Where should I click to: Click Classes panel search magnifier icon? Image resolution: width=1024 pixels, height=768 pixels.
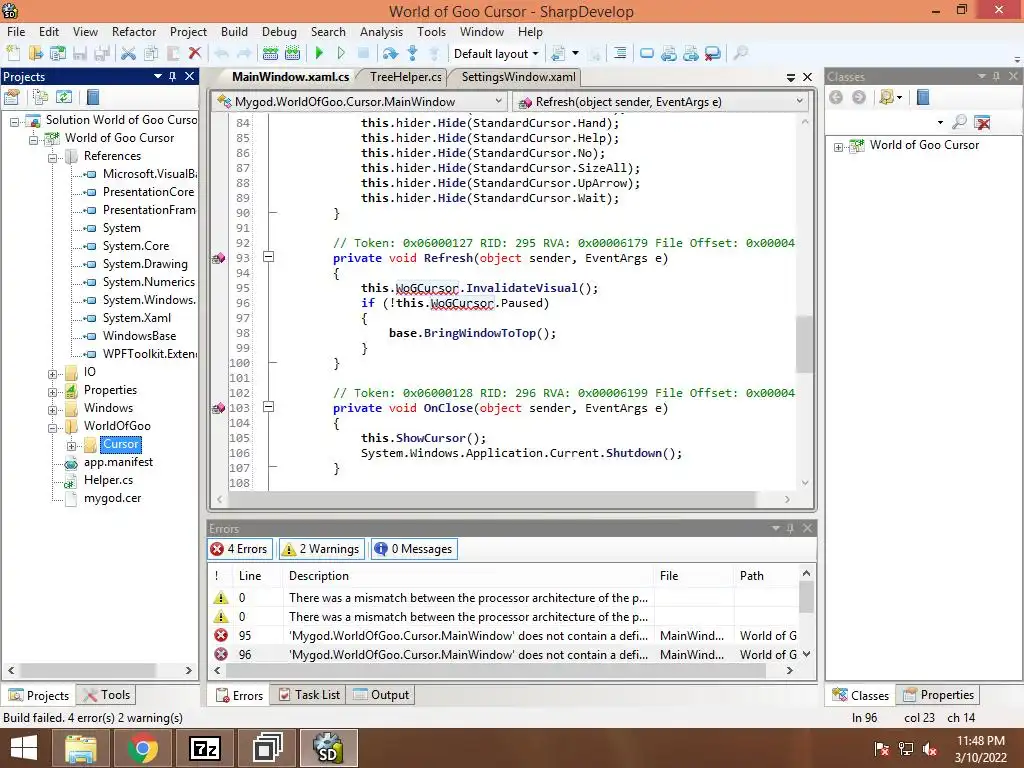(959, 121)
